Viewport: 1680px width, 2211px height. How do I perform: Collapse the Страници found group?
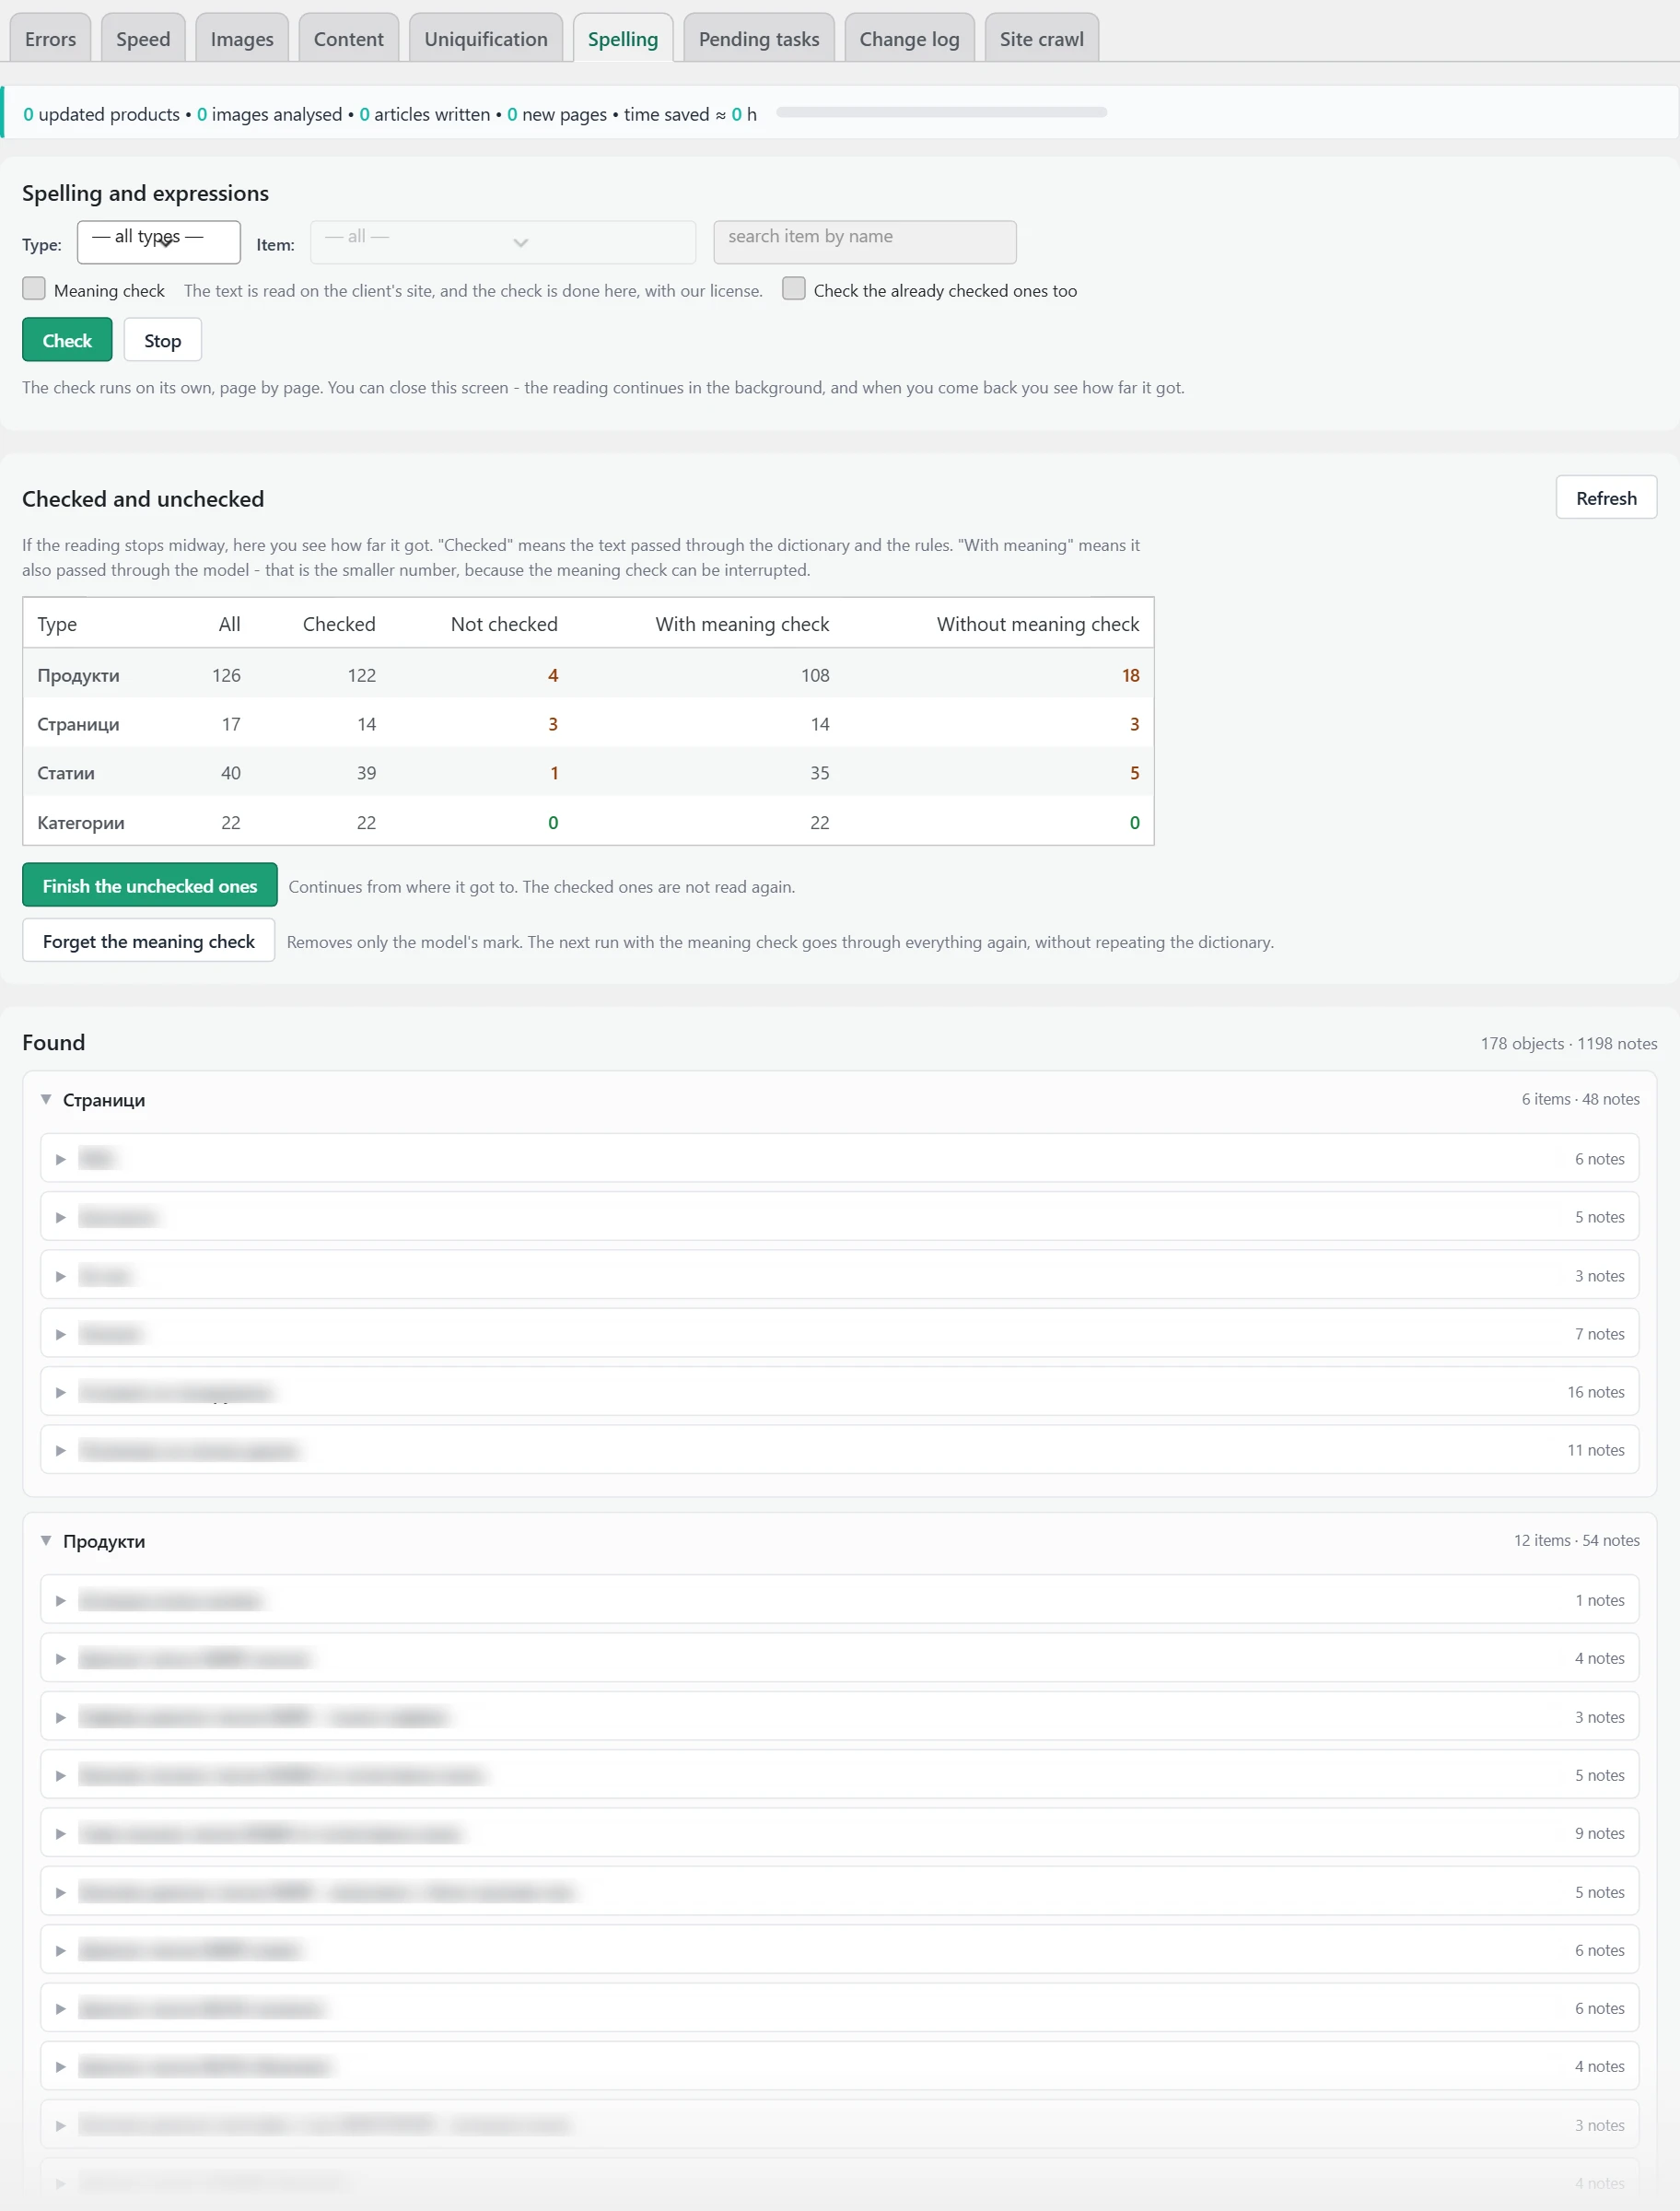coord(46,1100)
